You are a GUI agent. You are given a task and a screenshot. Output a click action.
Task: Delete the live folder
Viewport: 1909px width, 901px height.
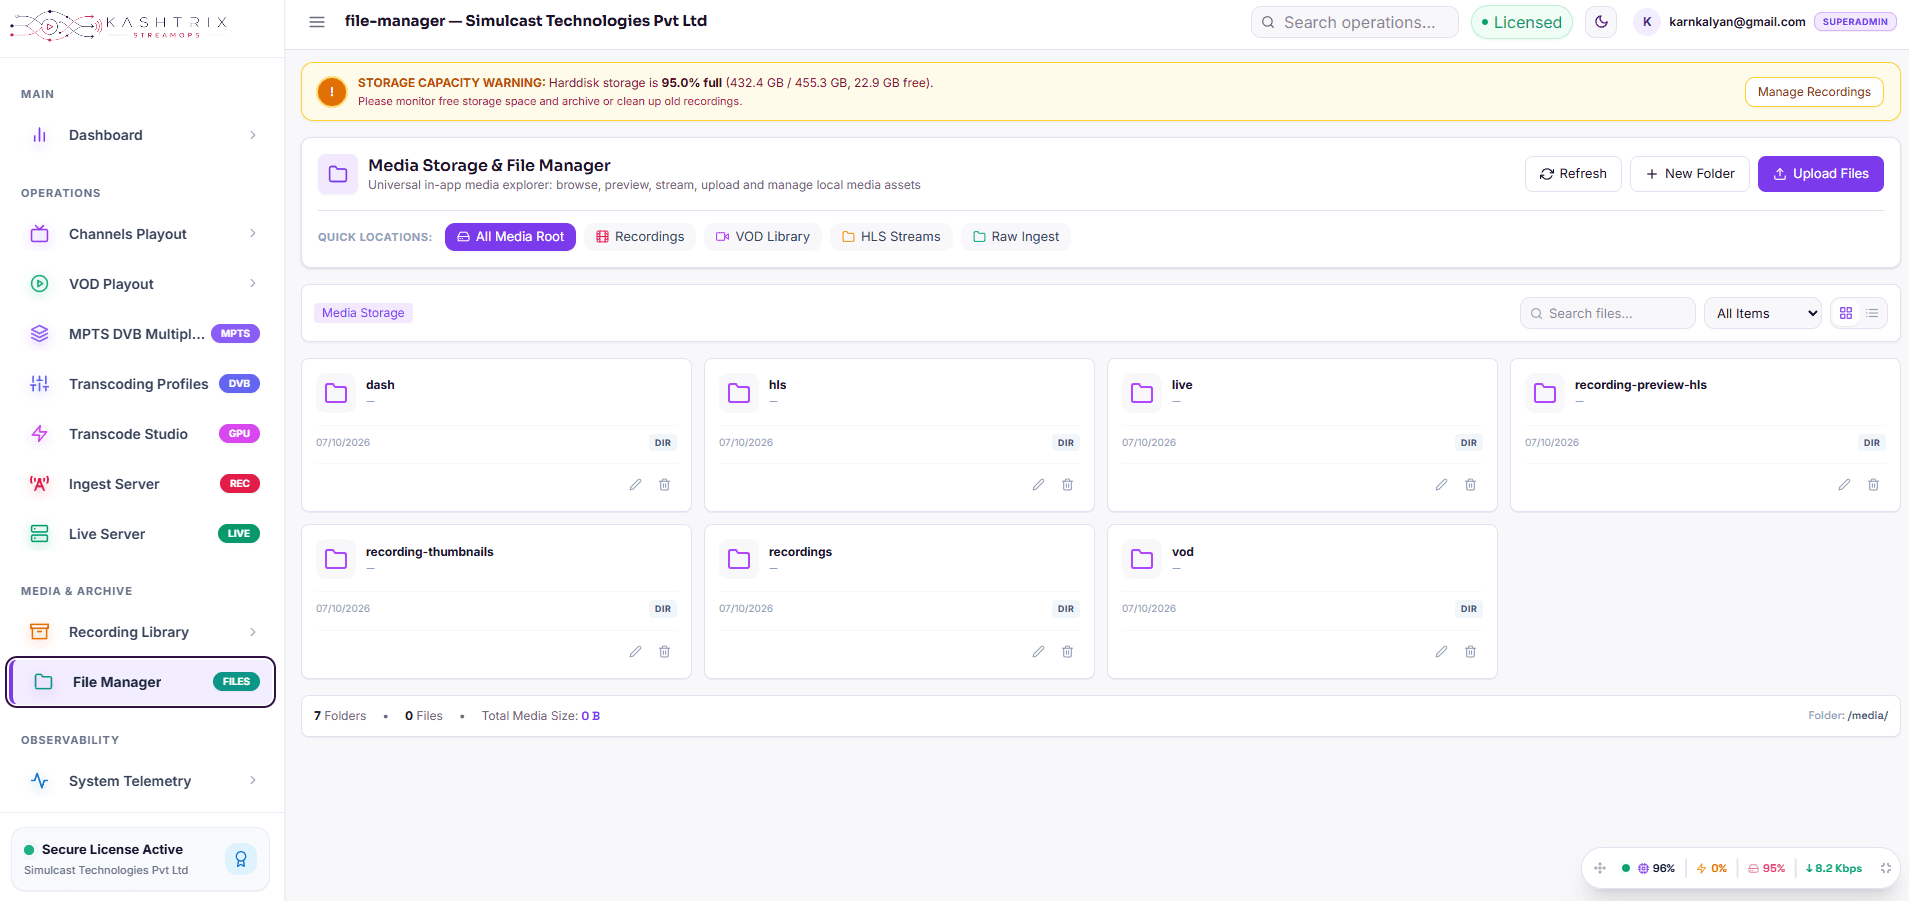click(1471, 485)
